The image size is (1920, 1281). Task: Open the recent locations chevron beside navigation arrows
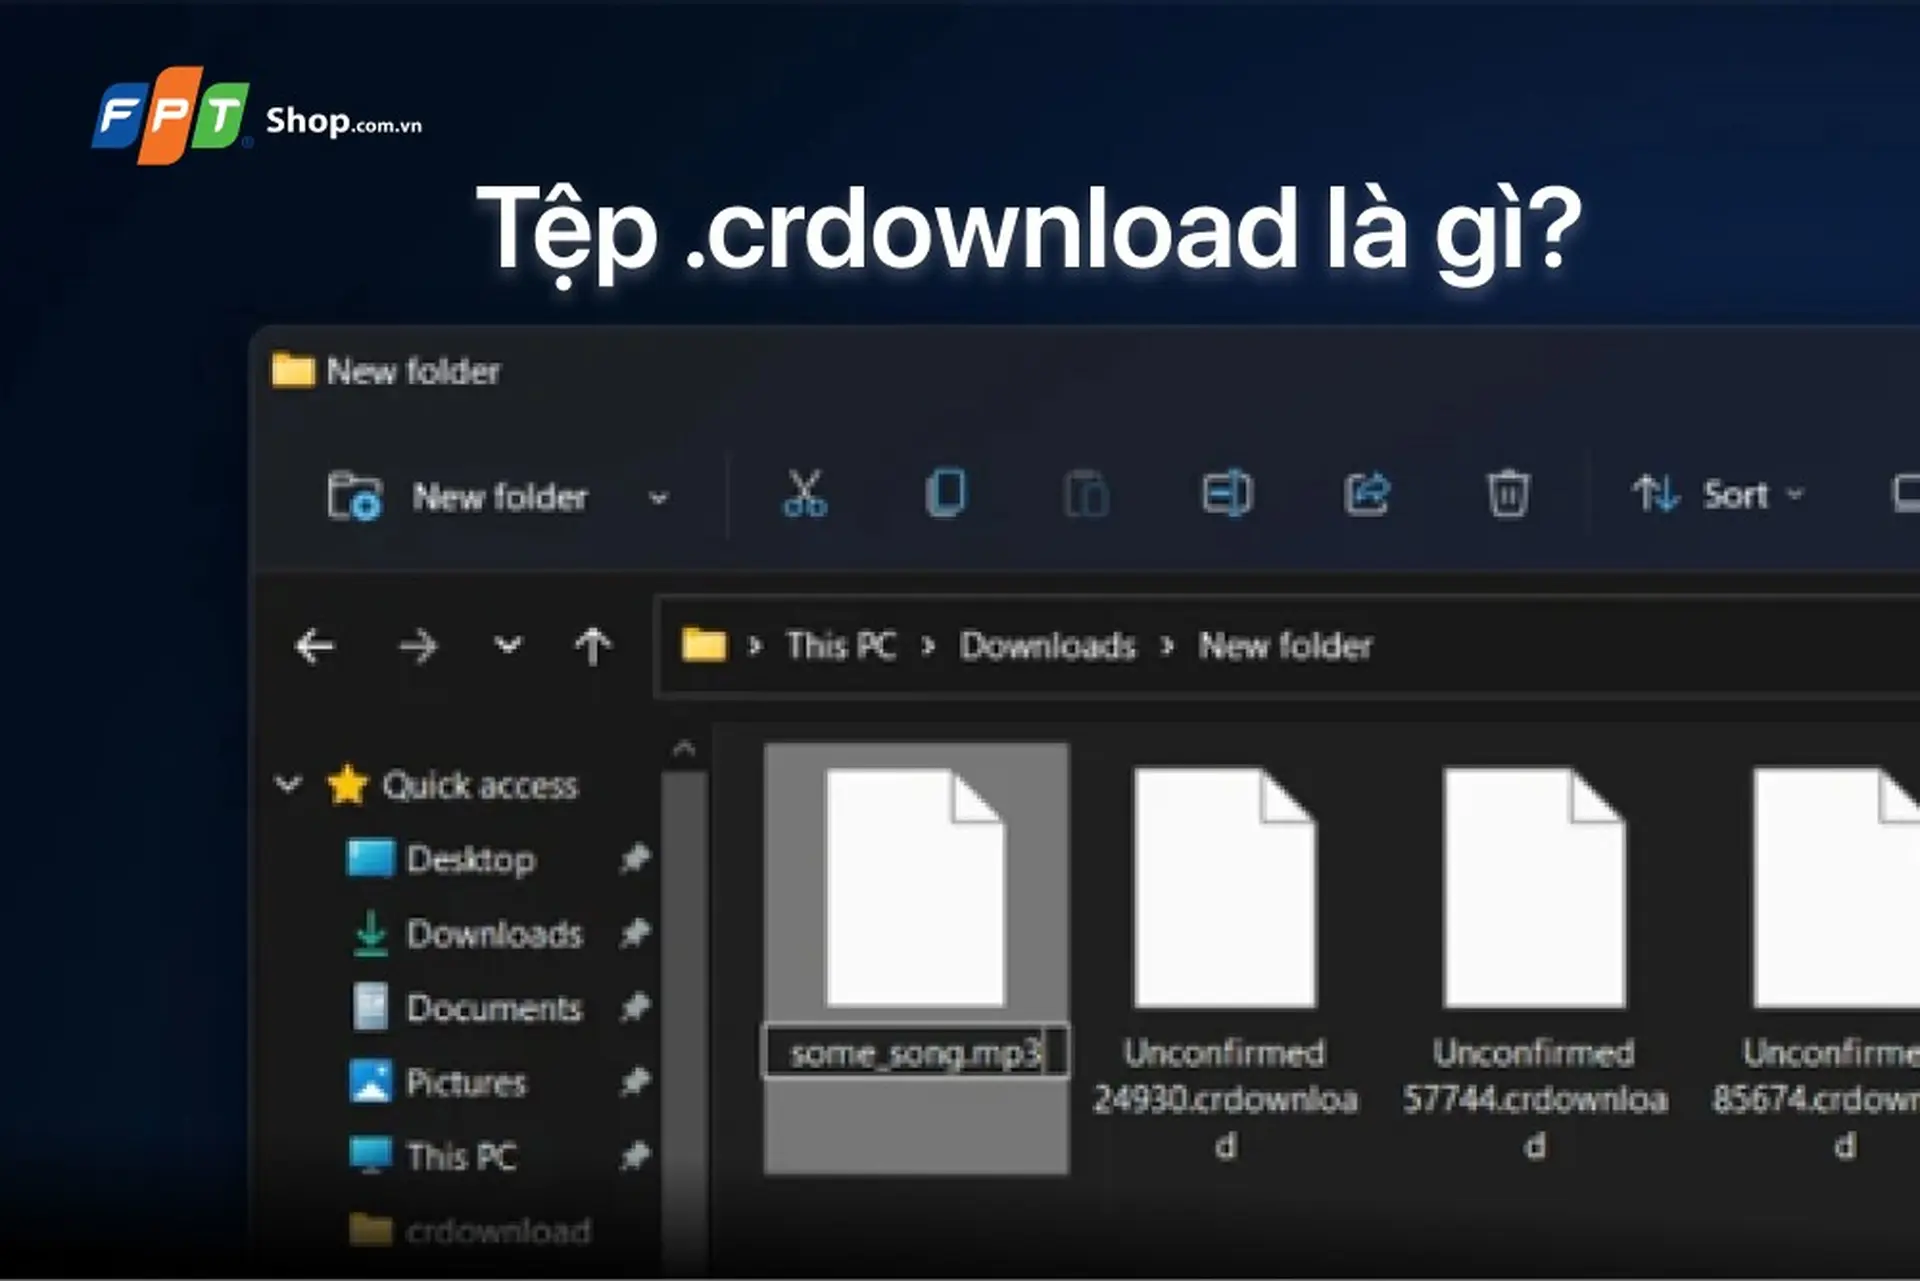505,646
